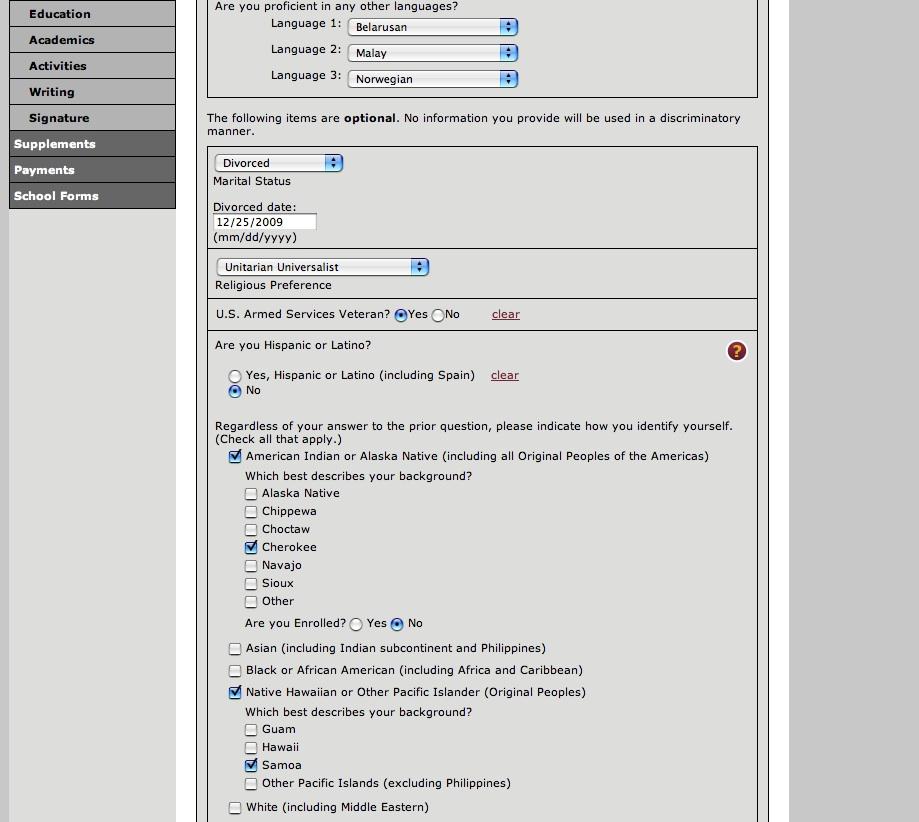The height and width of the screenshot is (822, 919).
Task: Open the Supplements menu item
Action: coord(92,144)
